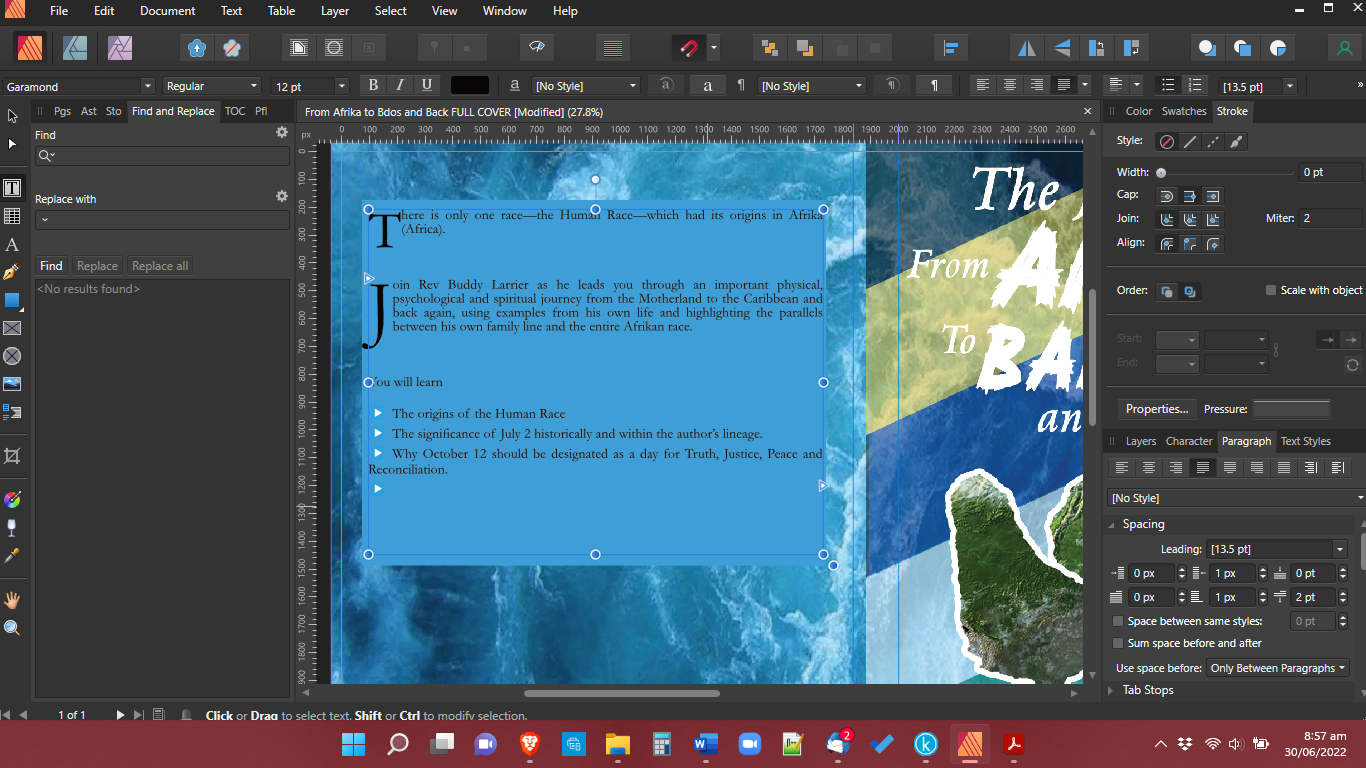Click the Replace all button
Image resolution: width=1366 pixels, height=768 pixels.
[159, 265]
